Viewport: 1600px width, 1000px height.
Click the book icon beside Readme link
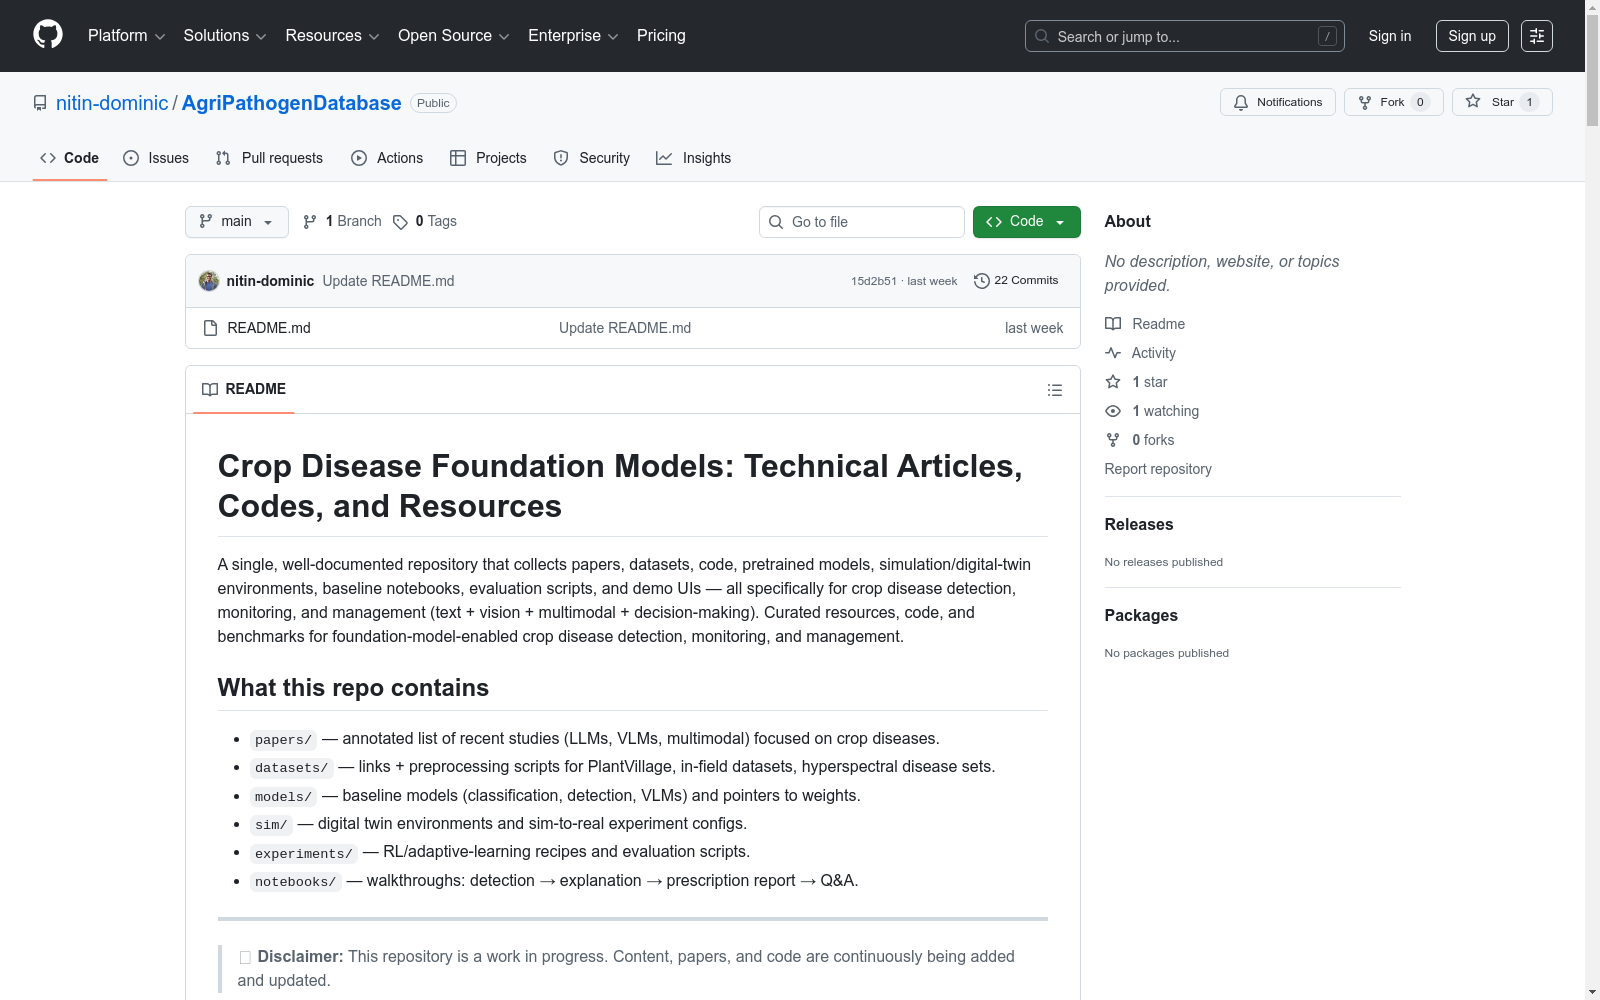[x=1113, y=324]
